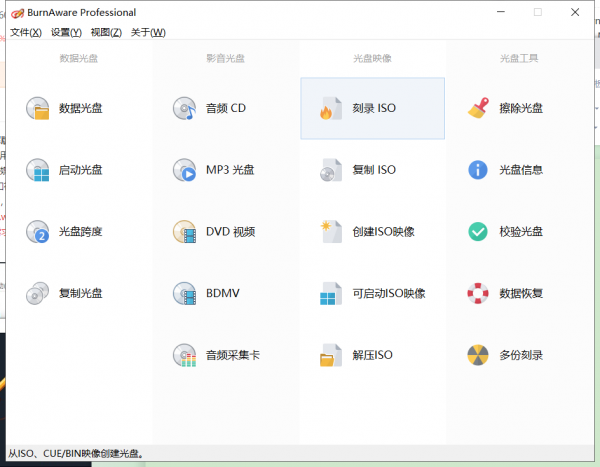Open the 关于(W) menu

pos(148,33)
